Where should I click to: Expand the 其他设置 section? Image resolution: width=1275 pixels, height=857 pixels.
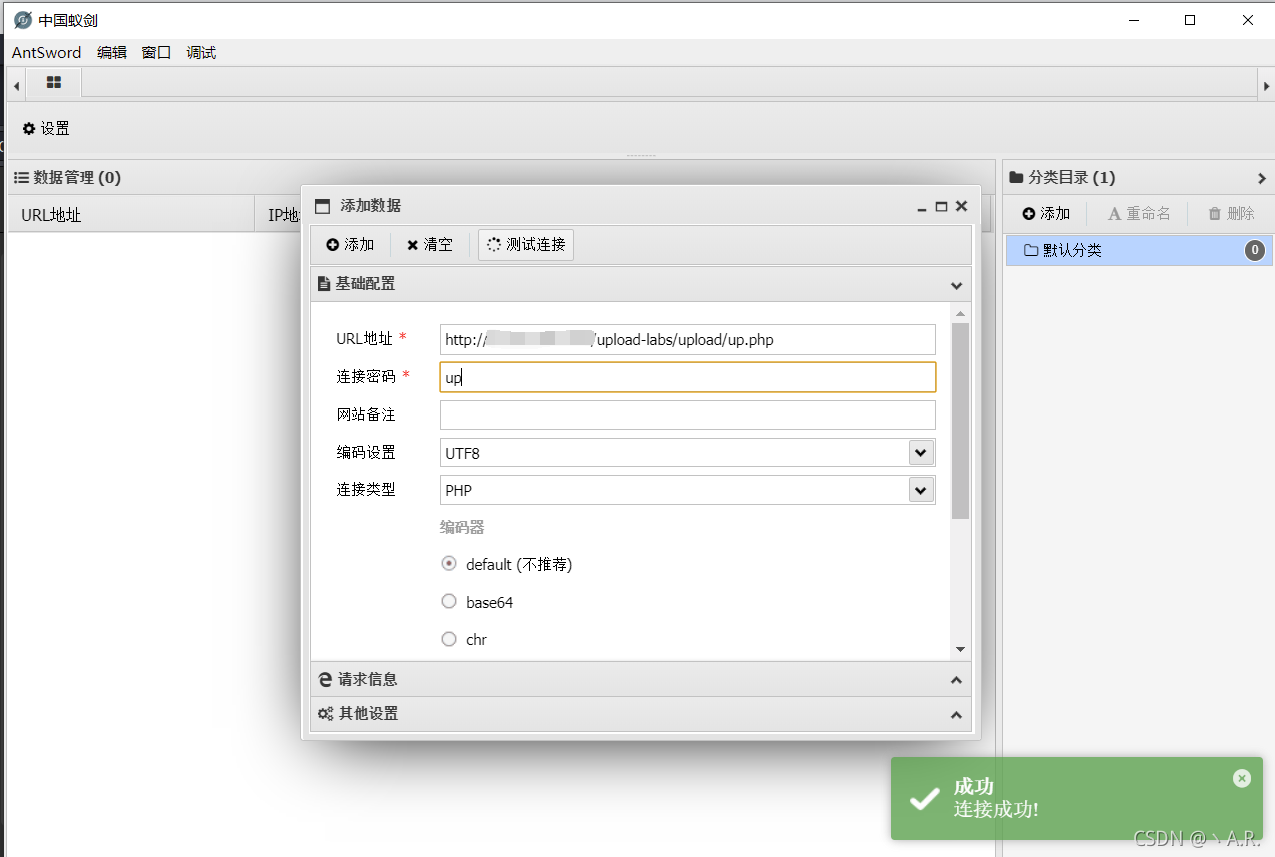point(641,714)
